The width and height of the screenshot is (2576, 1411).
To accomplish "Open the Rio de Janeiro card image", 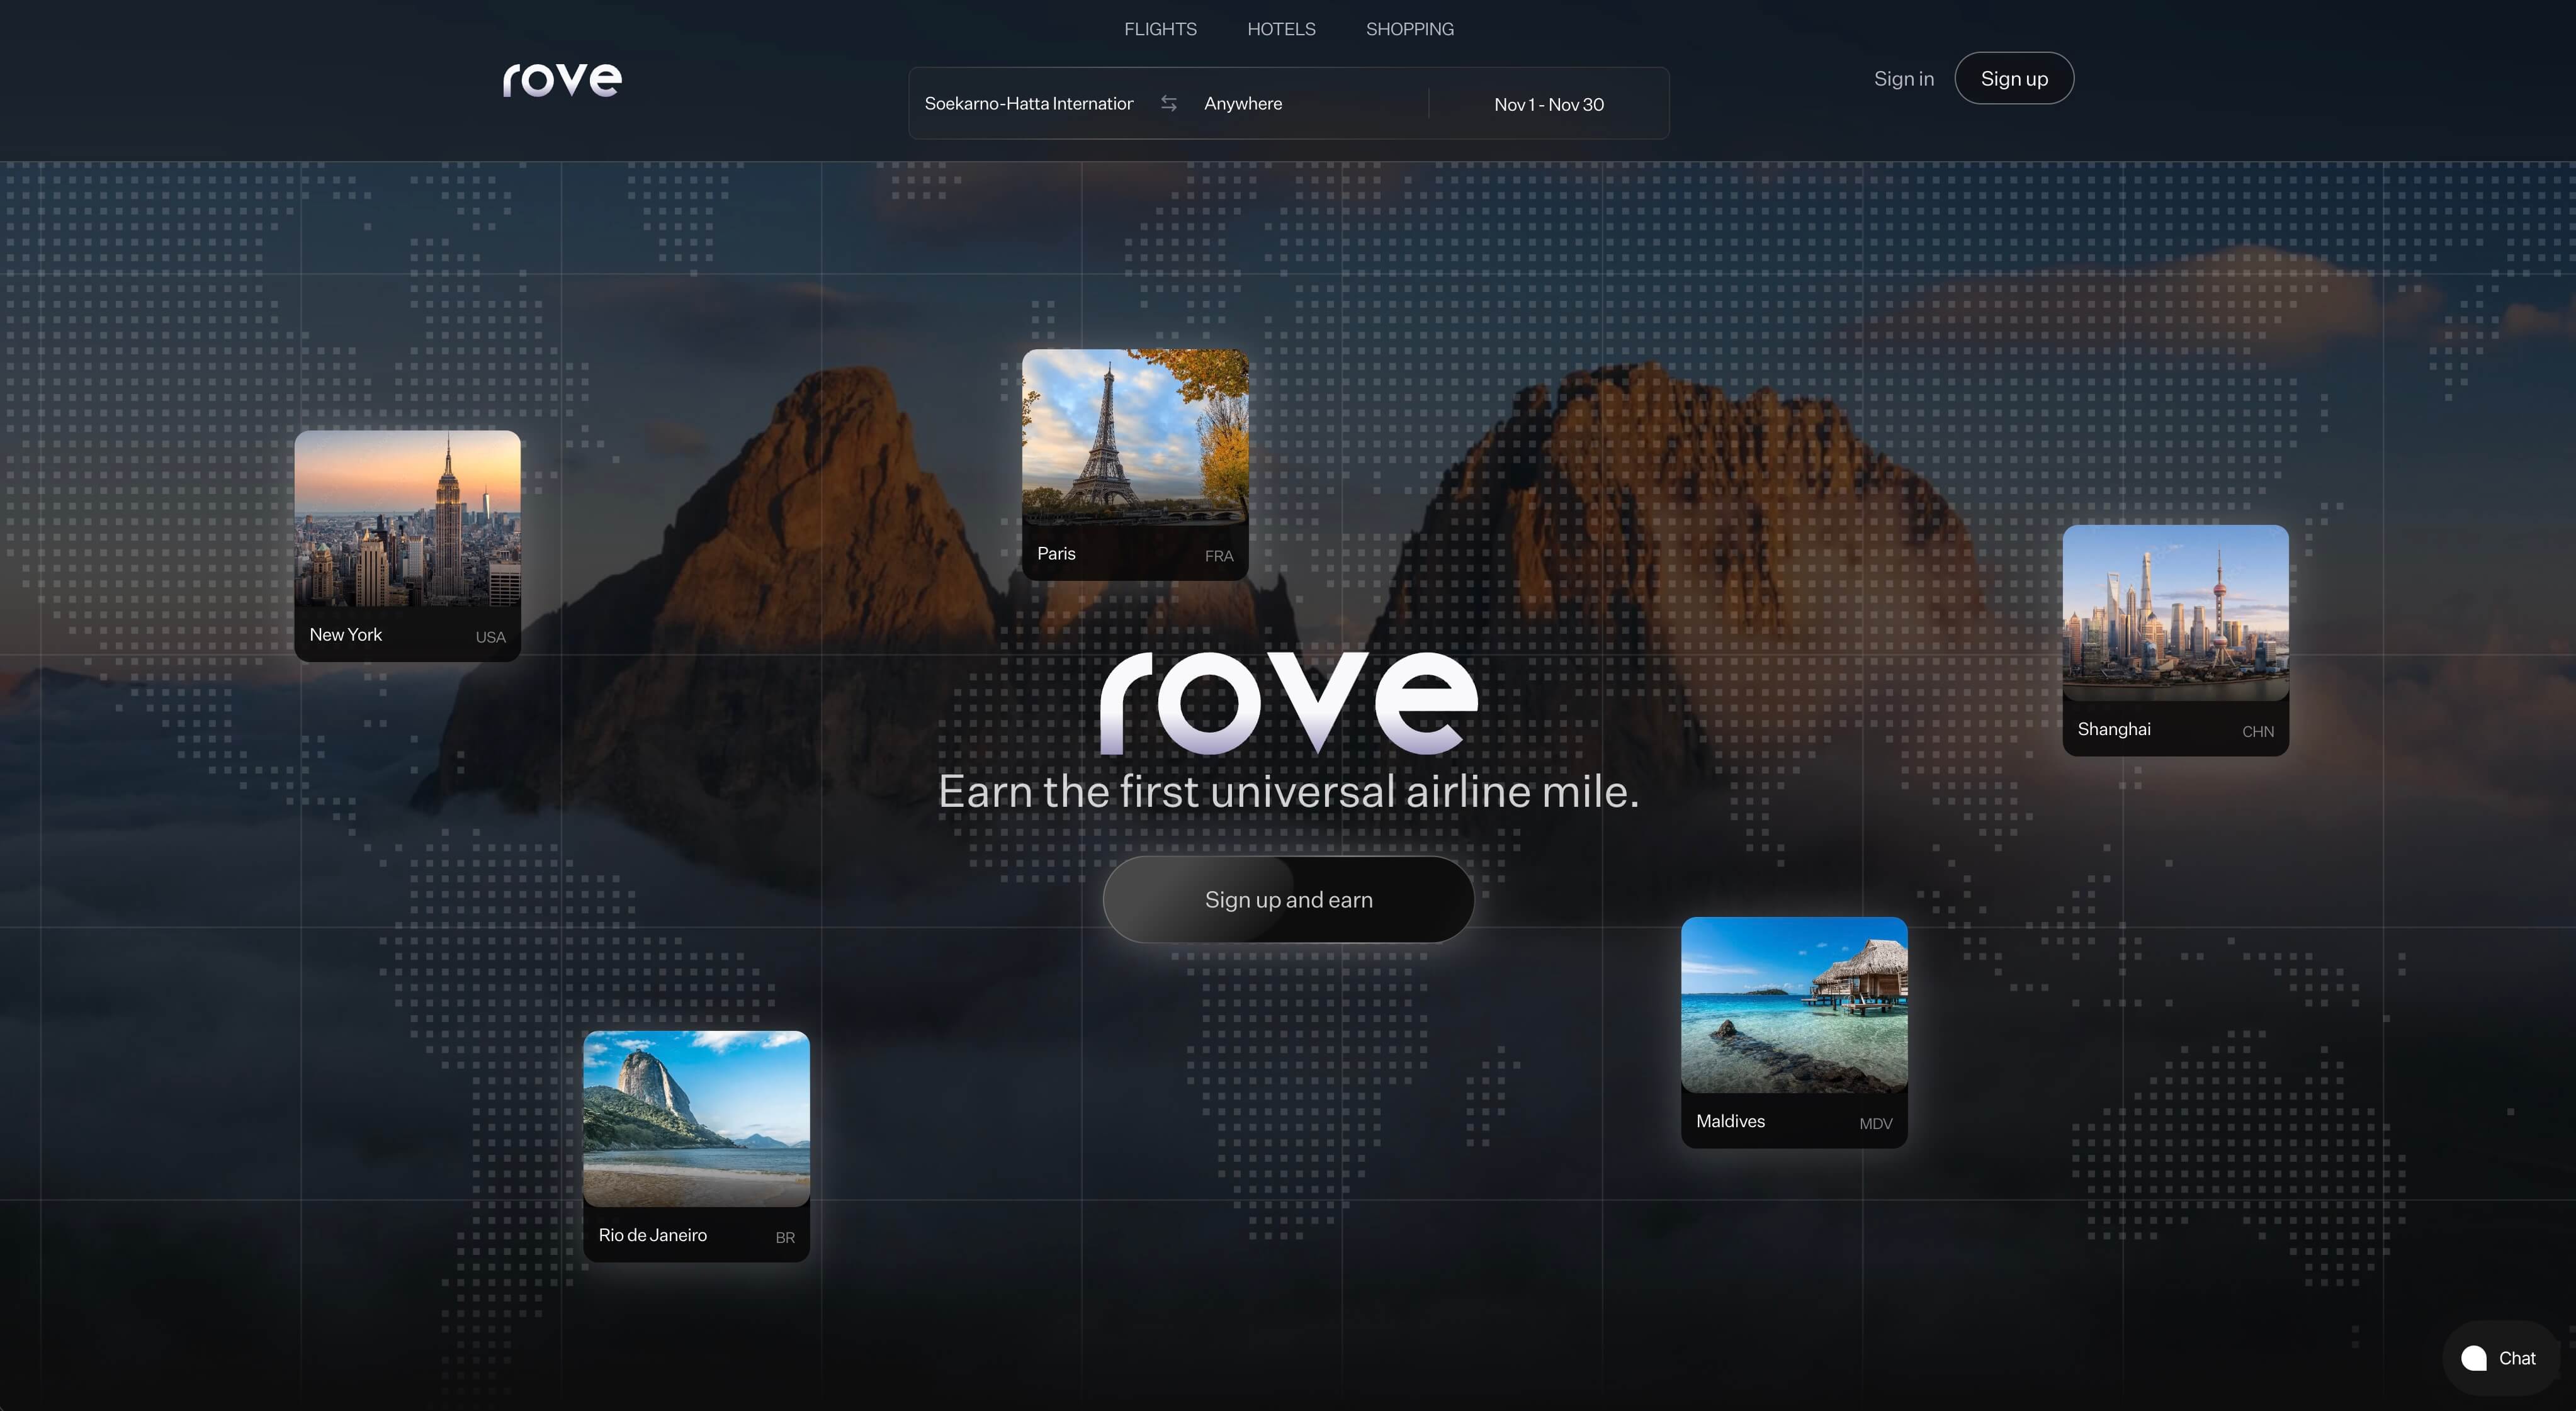I will 696,1119.
